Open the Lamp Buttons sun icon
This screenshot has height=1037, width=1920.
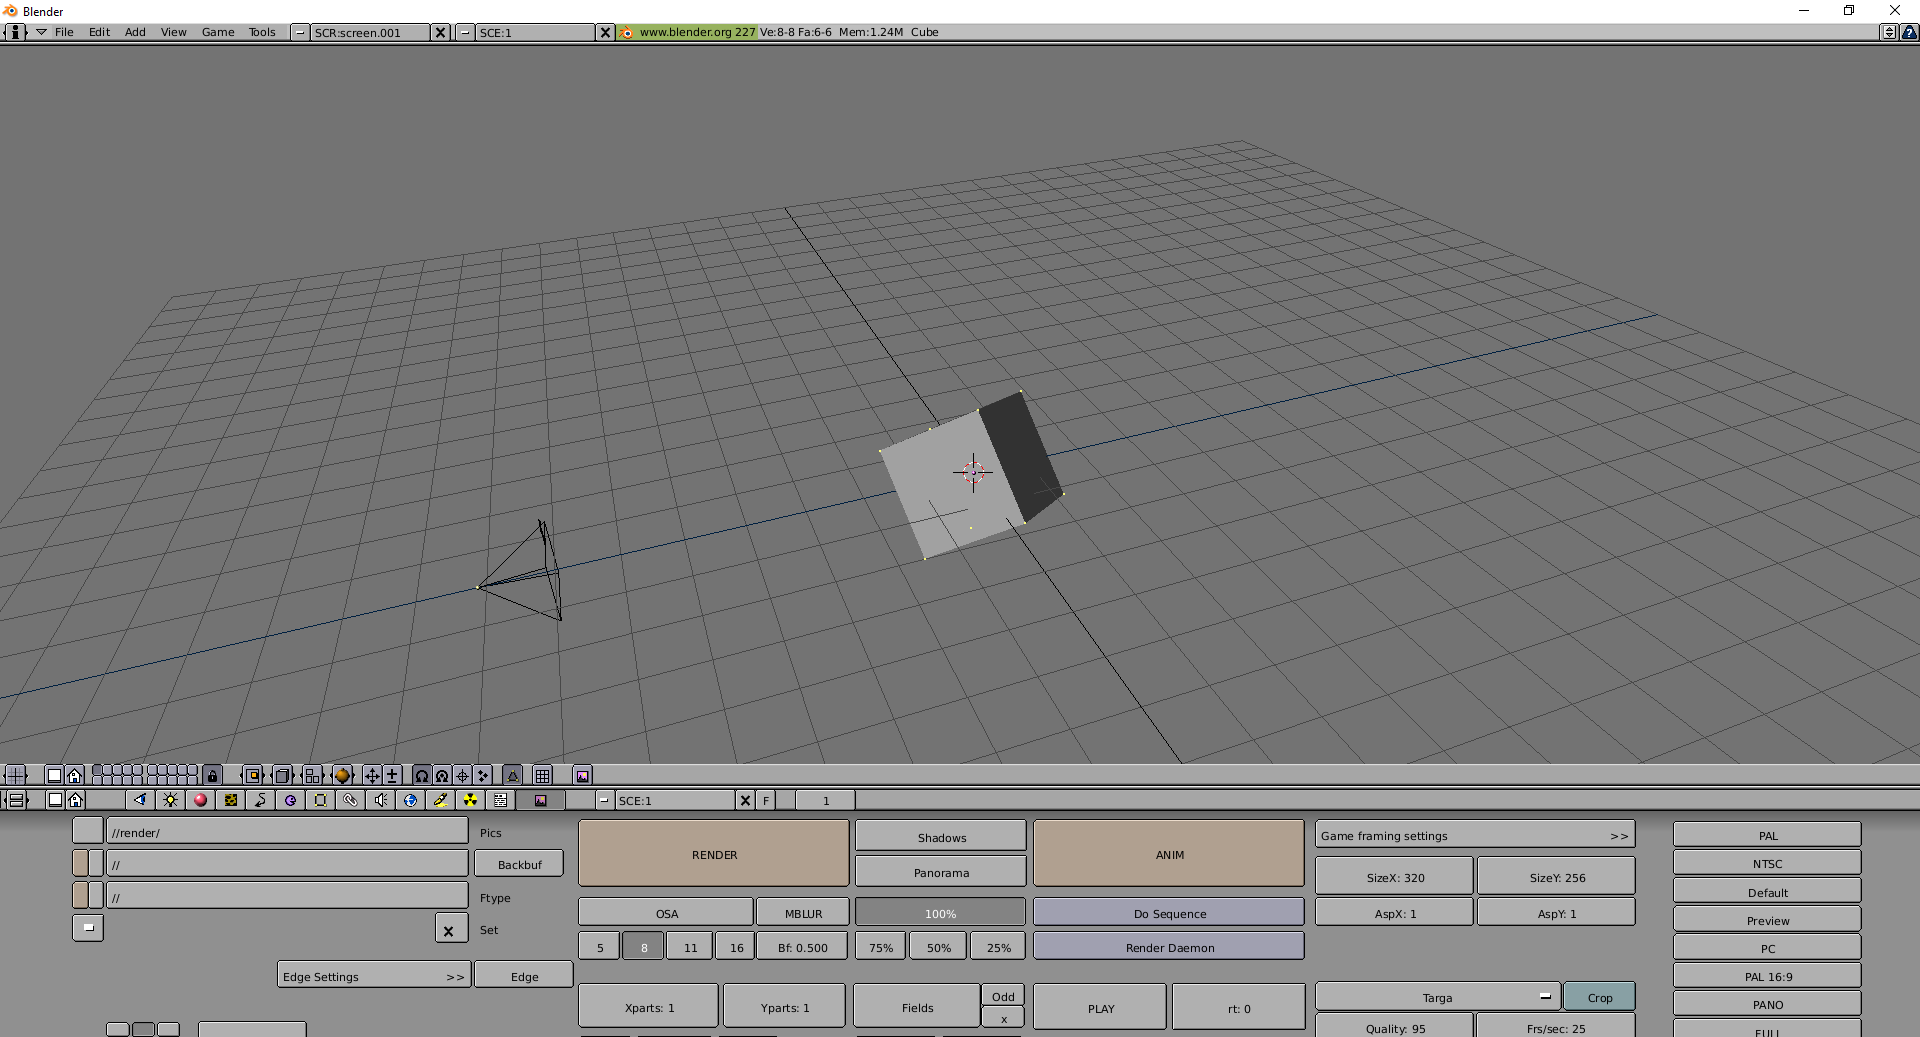tap(170, 800)
